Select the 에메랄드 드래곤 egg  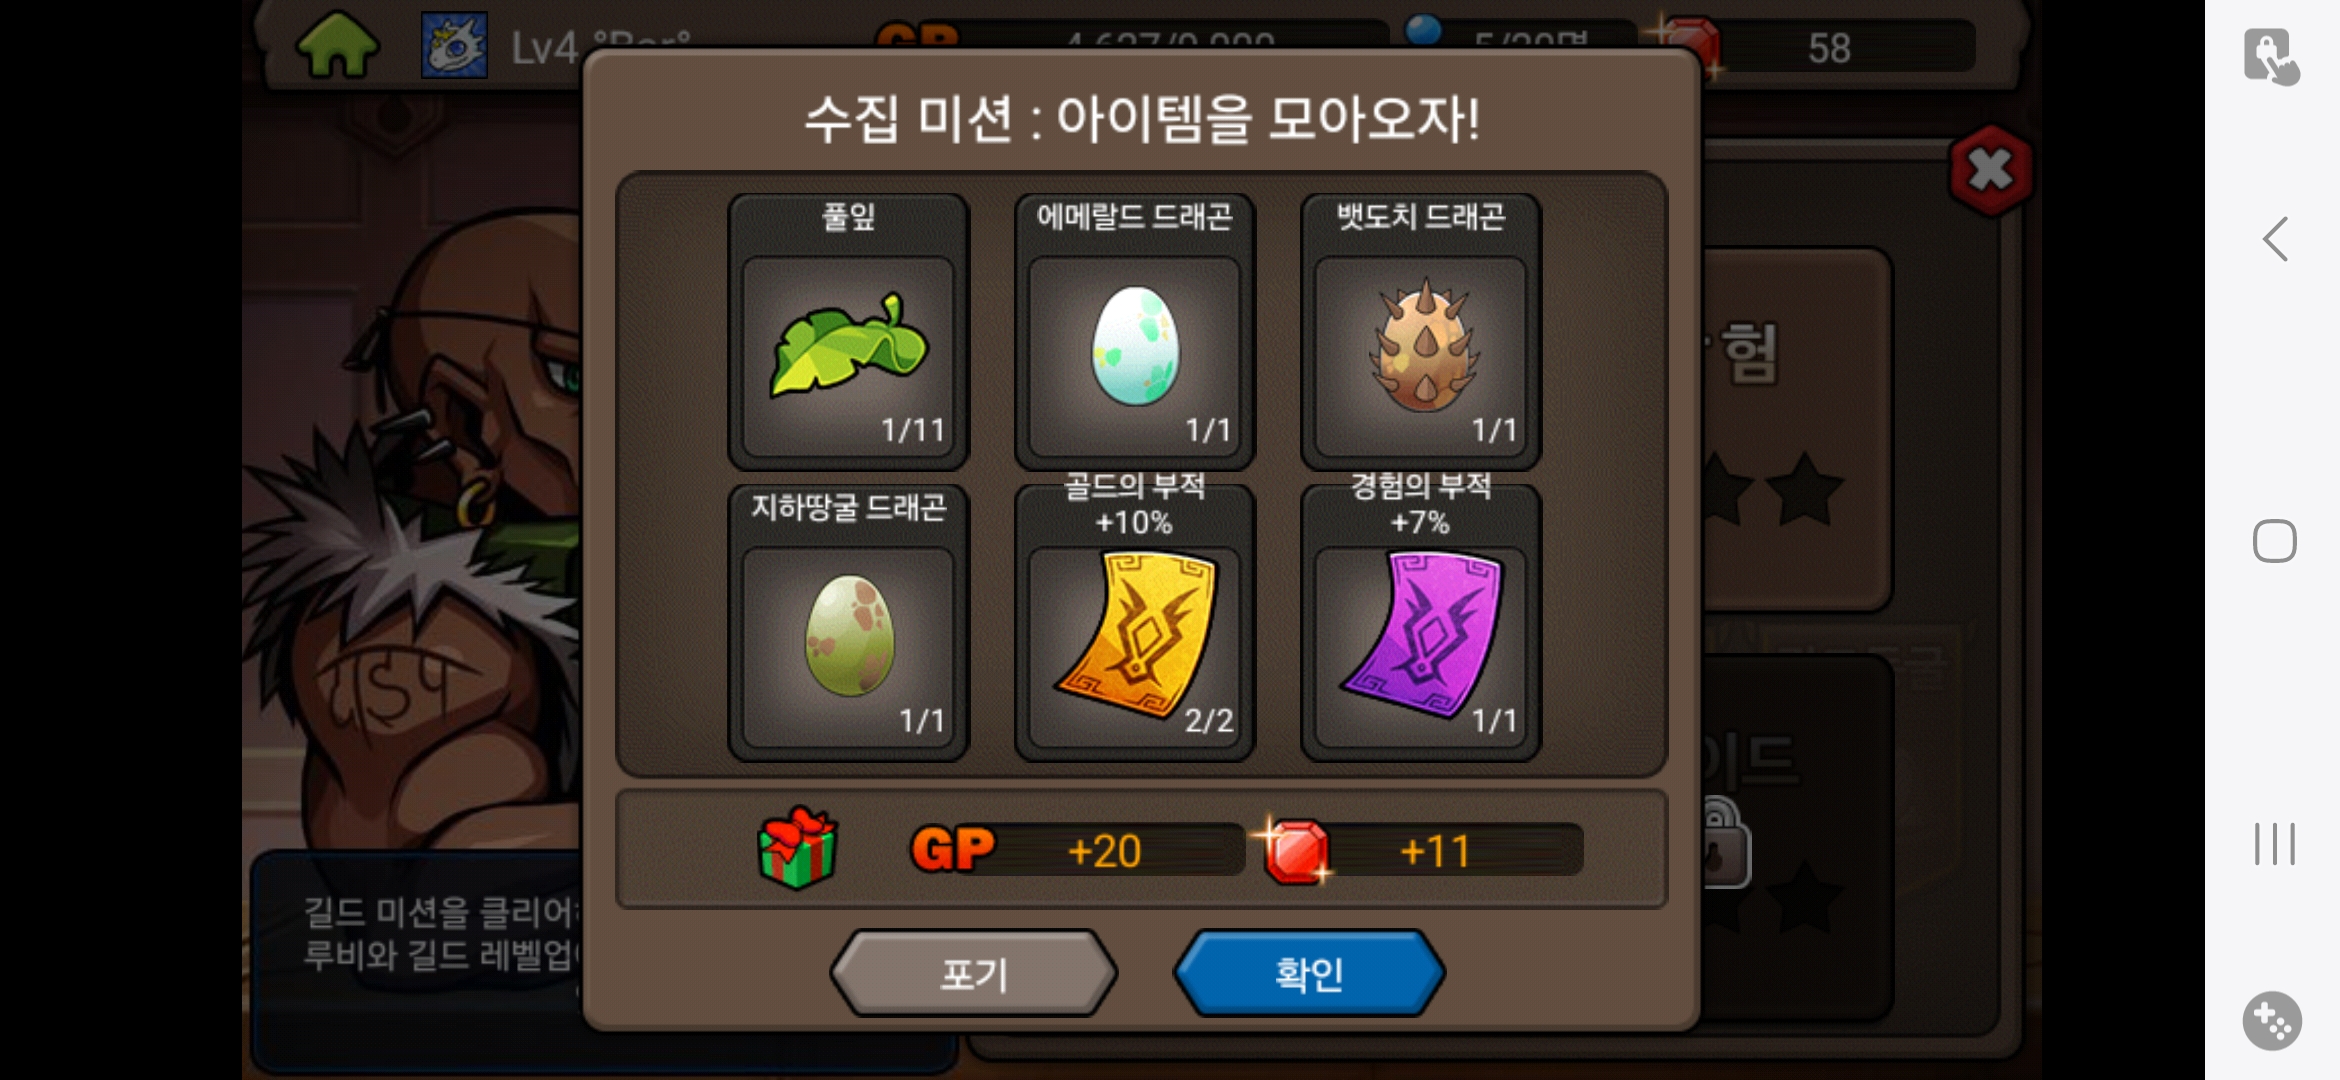tap(1134, 332)
